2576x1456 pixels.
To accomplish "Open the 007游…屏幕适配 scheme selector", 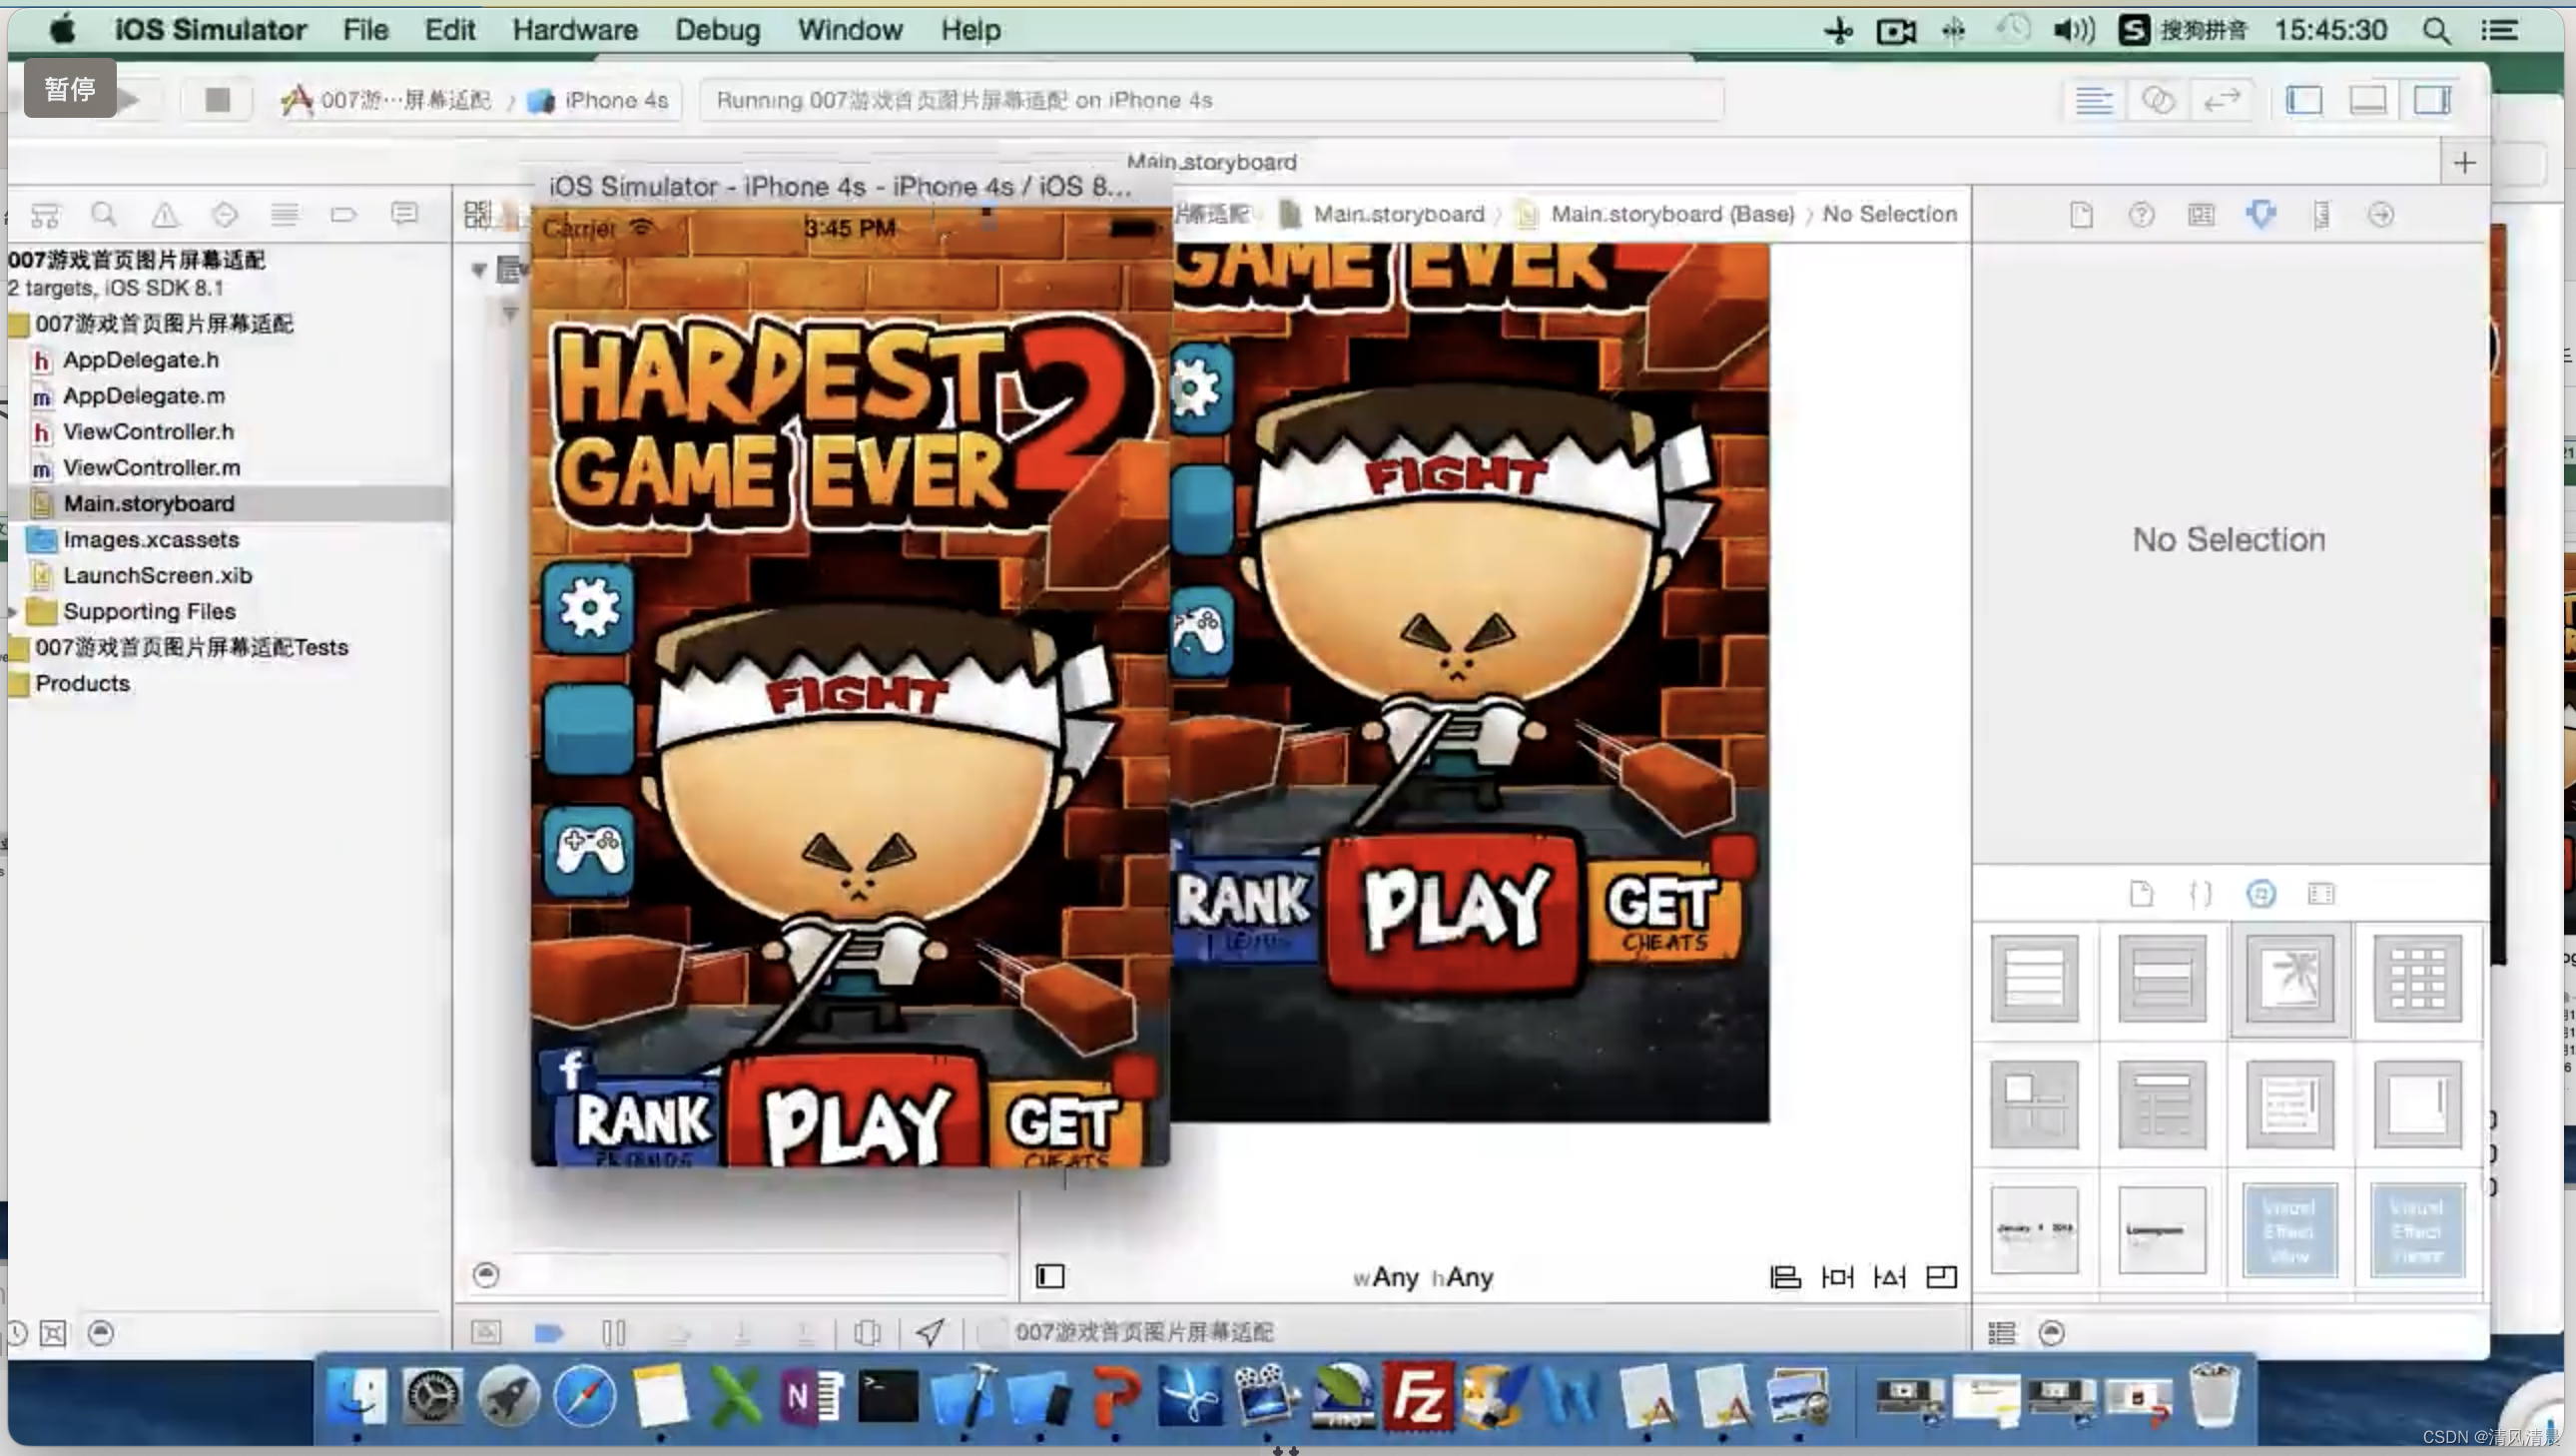I will 386,100.
